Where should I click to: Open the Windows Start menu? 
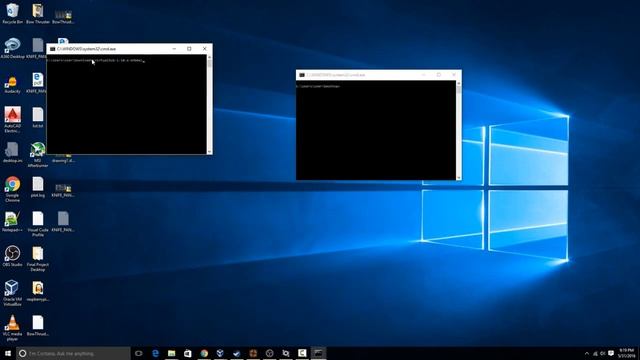coord(8,353)
